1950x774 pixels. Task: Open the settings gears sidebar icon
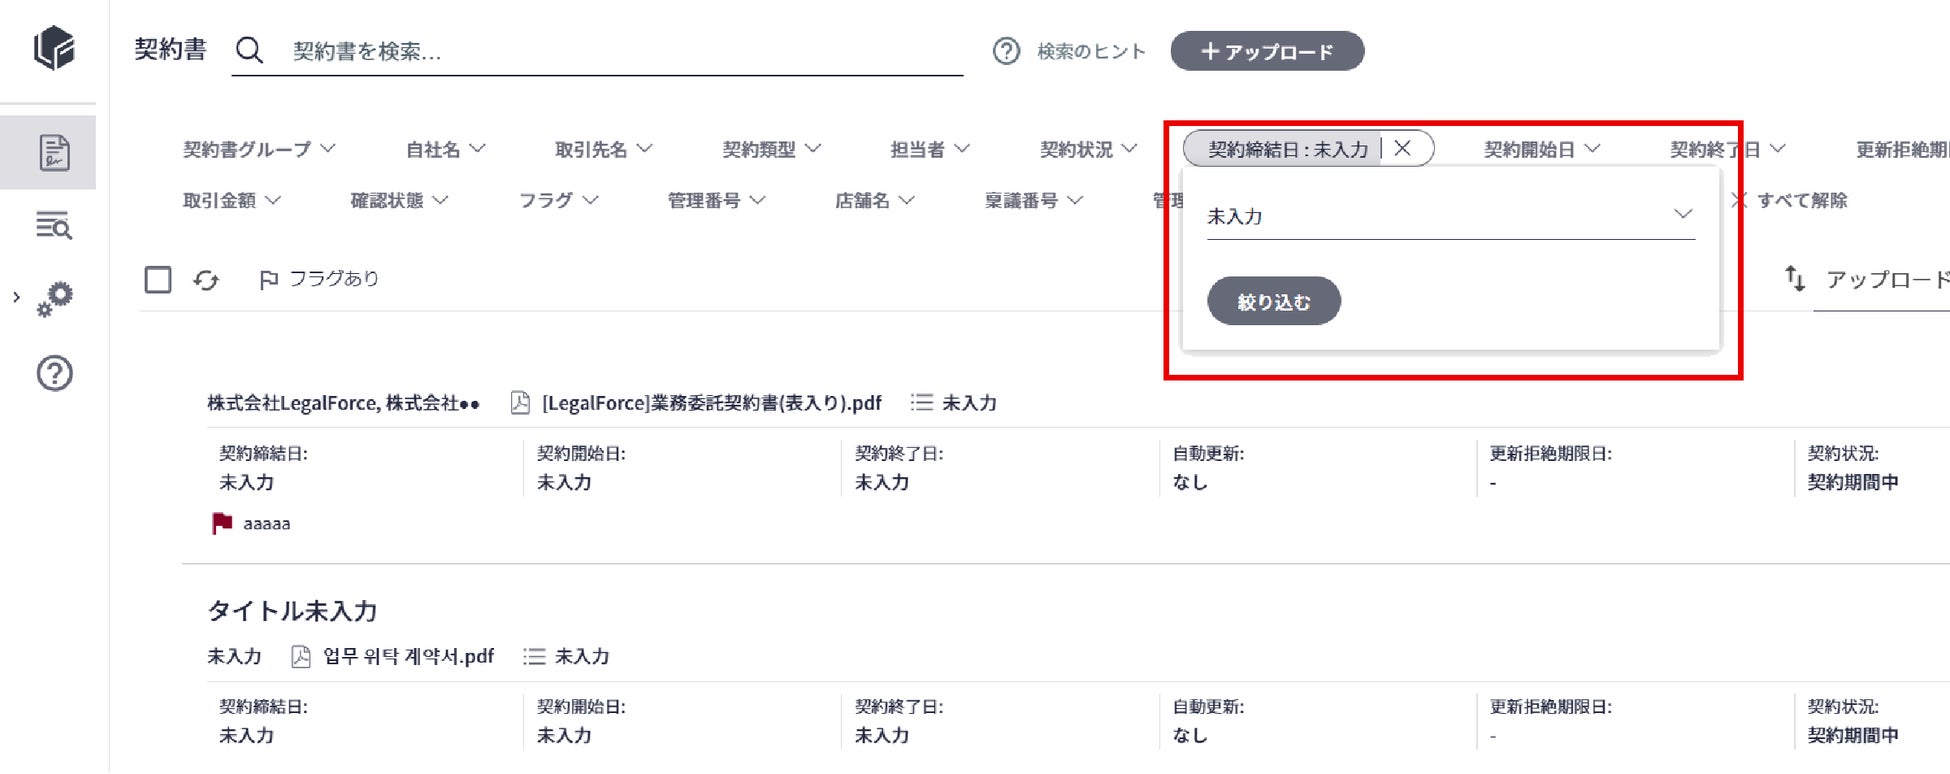pos(54,298)
